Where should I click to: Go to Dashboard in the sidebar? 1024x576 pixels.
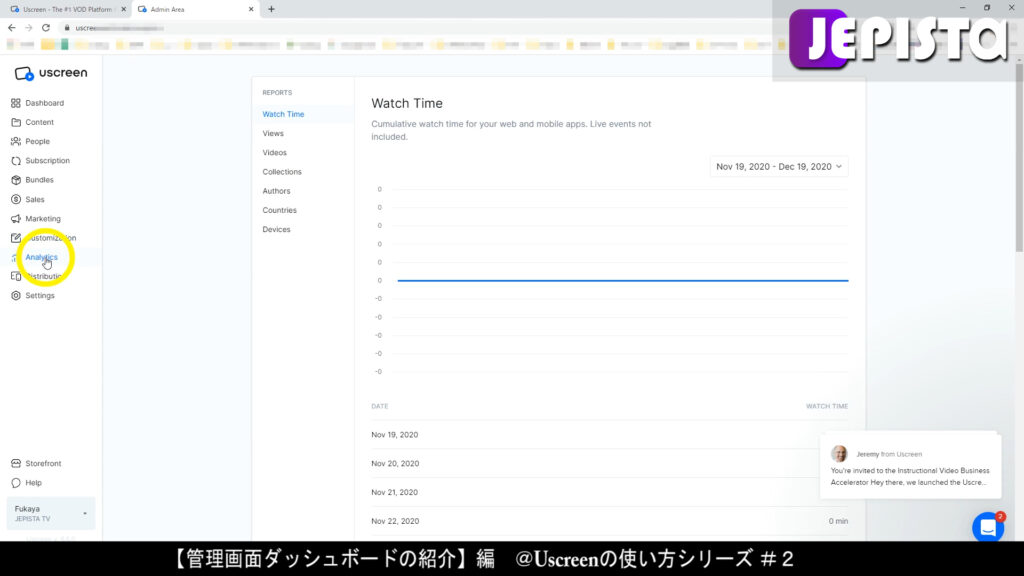point(44,103)
